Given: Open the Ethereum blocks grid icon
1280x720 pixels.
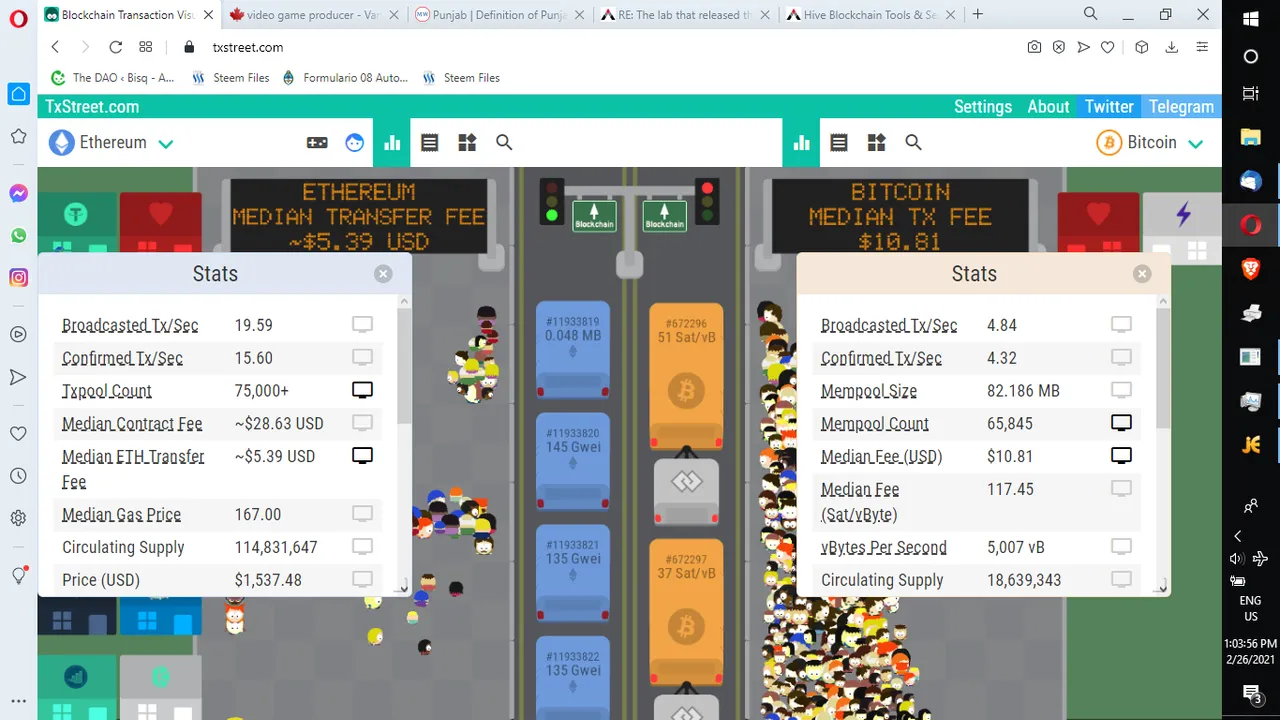Looking at the screenshot, I should coord(467,143).
